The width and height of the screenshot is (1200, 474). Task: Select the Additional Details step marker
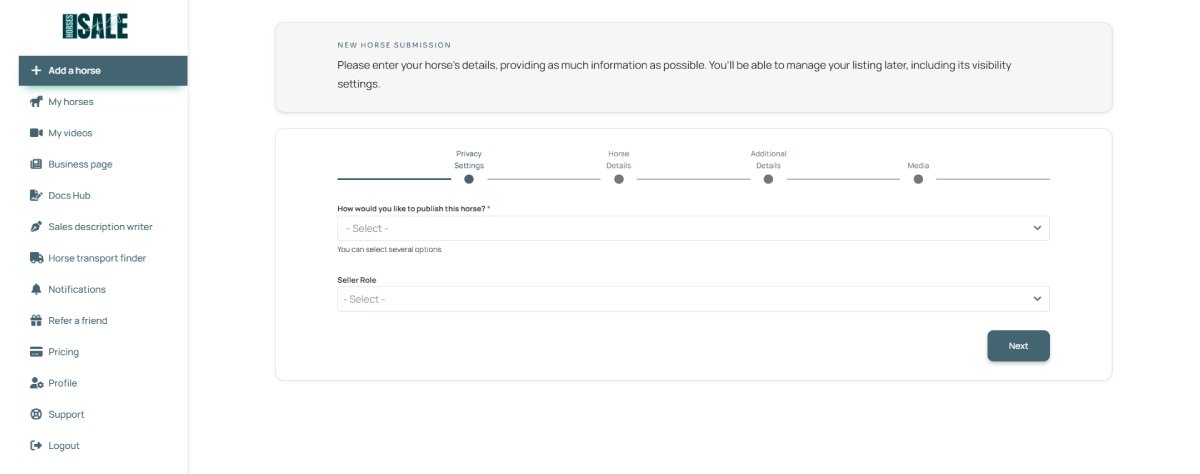(768, 179)
